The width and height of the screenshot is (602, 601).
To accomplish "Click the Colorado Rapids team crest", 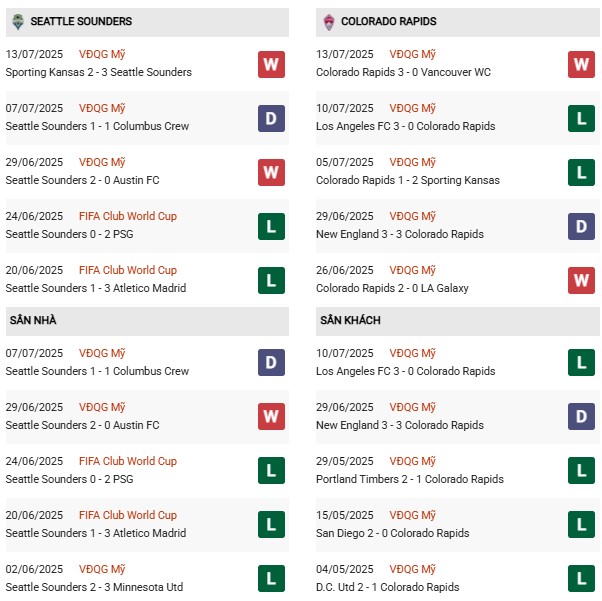I will (x=328, y=21).
